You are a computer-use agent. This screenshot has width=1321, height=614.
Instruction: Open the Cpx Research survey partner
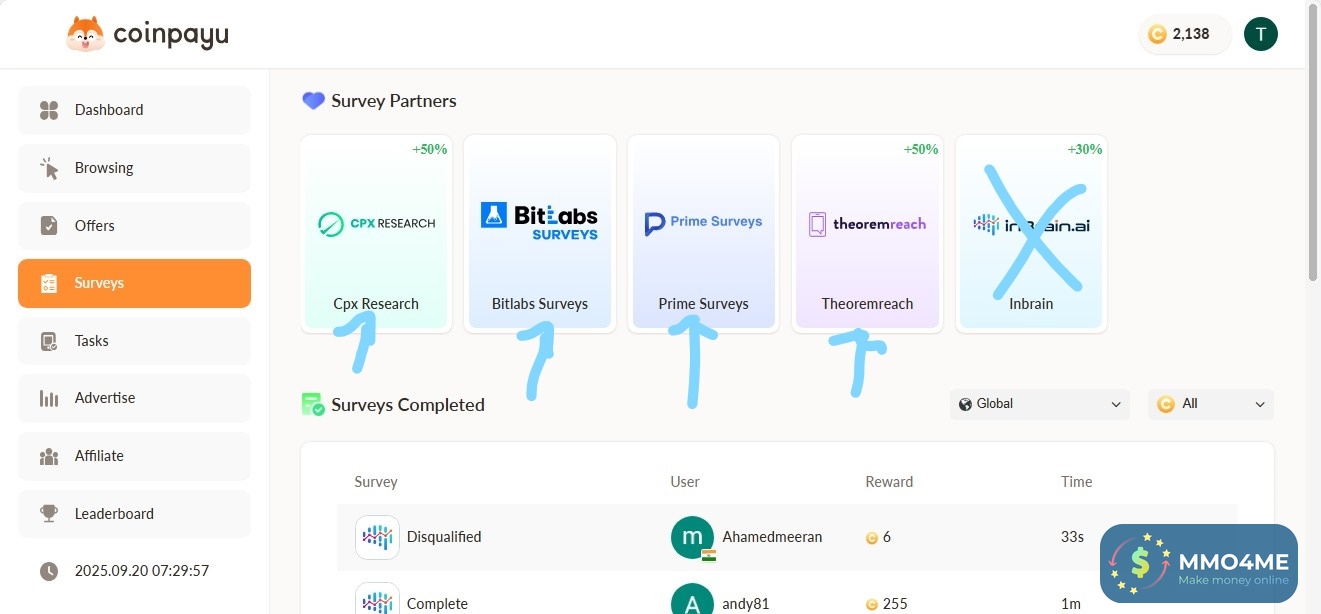point(376,233)
